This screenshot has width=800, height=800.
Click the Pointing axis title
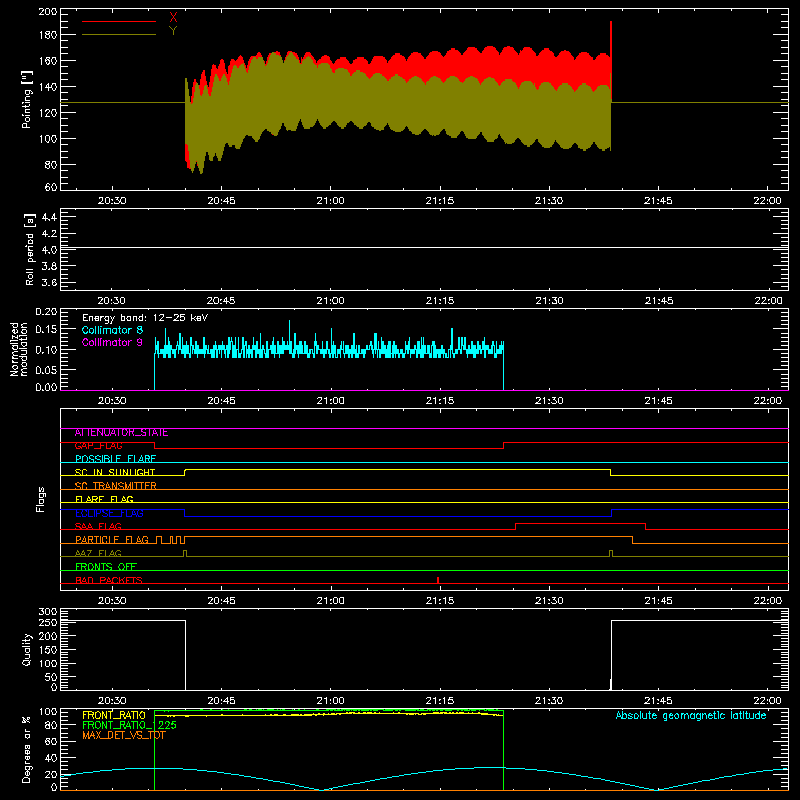[27, 100]
